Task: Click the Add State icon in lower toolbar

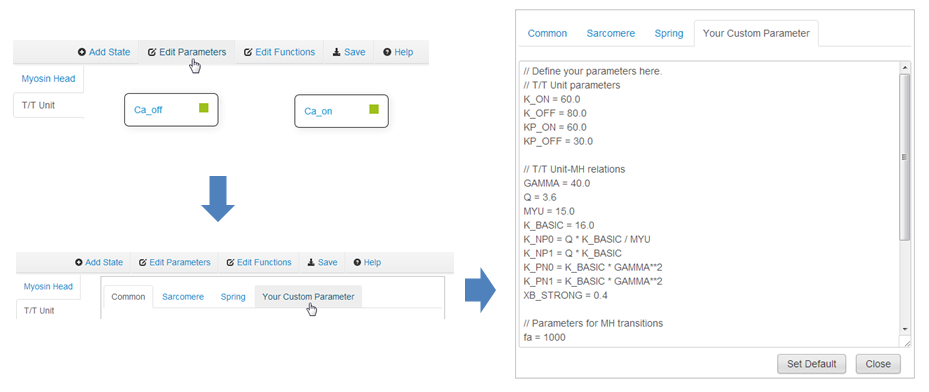Action: click(x=79, y=262)
